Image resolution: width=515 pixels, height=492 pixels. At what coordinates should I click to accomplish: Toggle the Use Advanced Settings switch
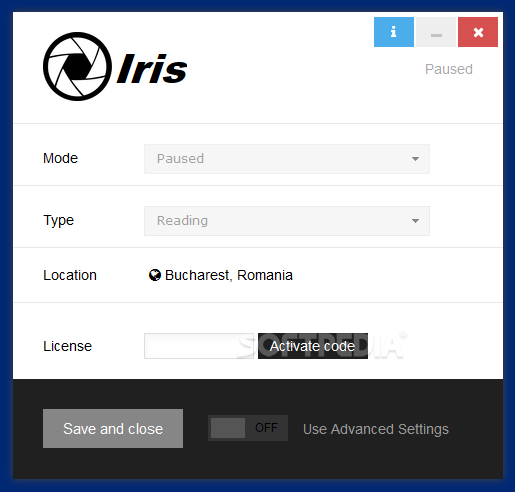[x=248, y=428]
